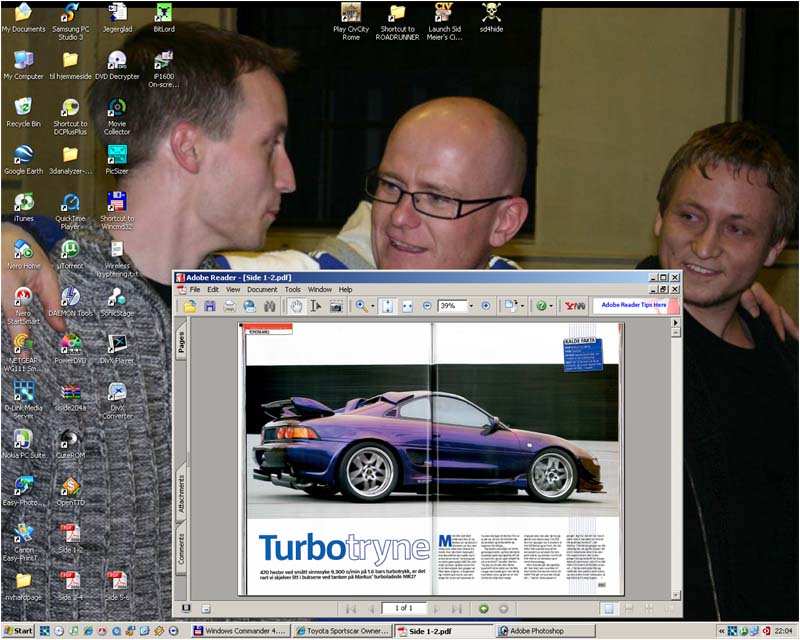Print the PDF using printer icon

click(232, 307)
